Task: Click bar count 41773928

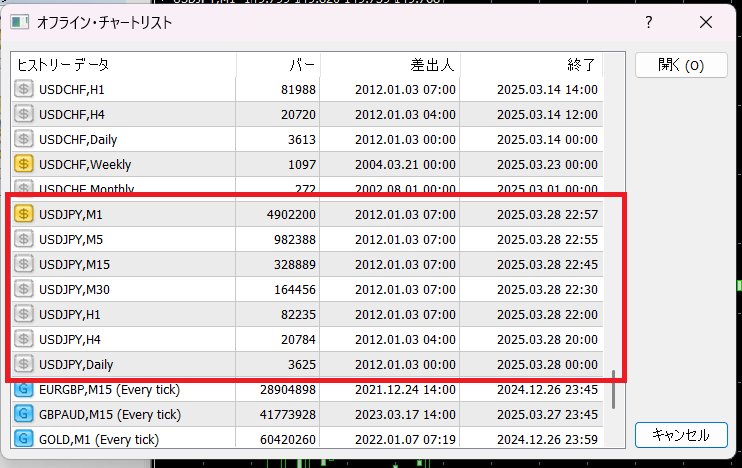Action: 288,415
